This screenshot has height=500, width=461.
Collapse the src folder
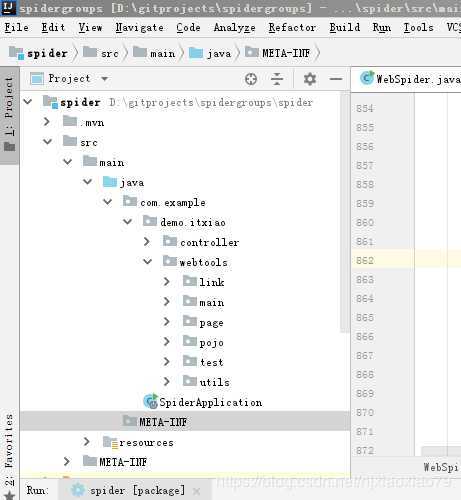click(48, 142)
